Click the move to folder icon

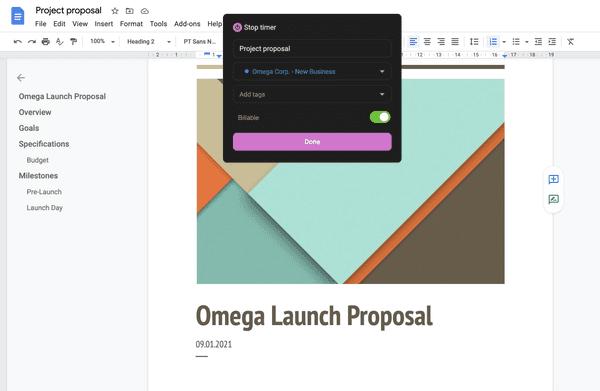point(130,11)
